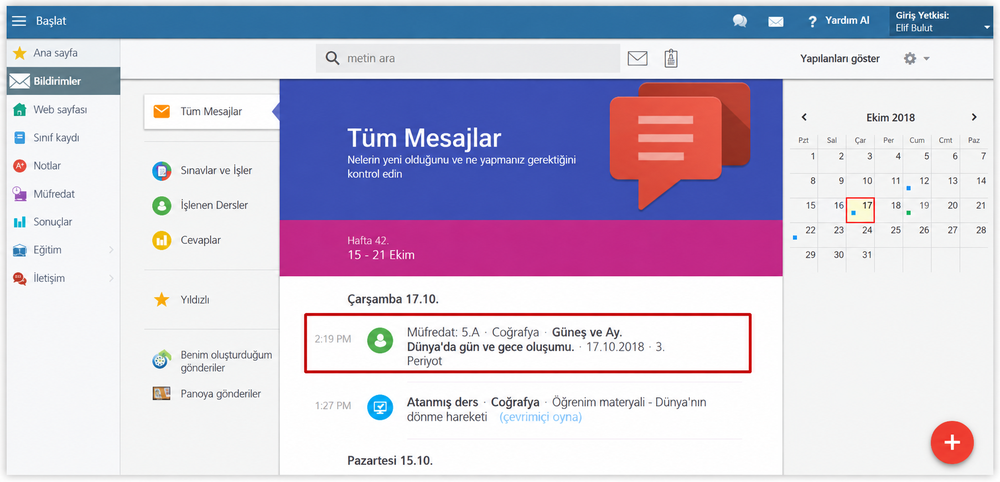
Task: Click the envelope icon in the top bar
Action: [776, 22]
